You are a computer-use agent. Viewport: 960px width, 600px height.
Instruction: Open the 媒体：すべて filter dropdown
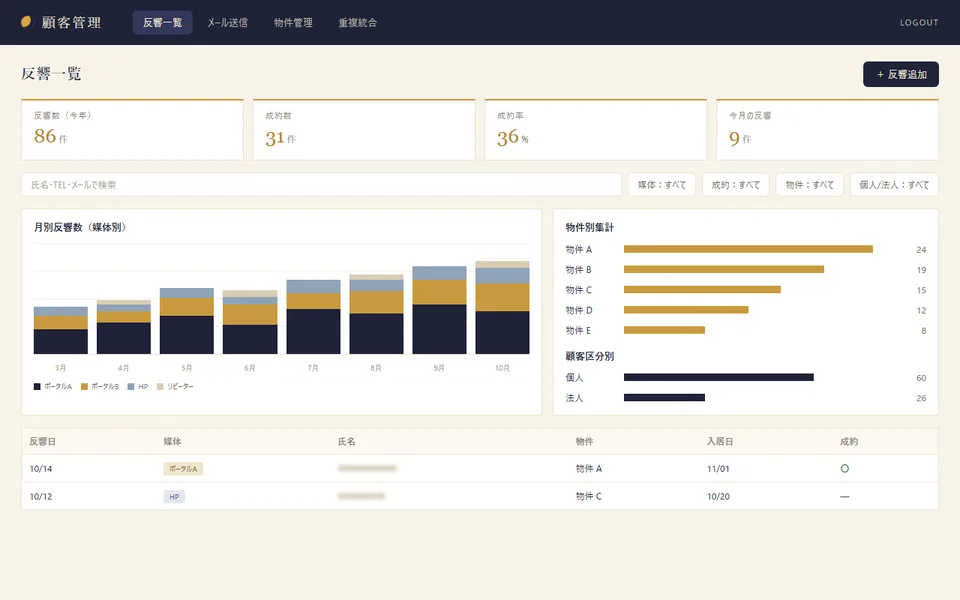[x=662, y=184]
